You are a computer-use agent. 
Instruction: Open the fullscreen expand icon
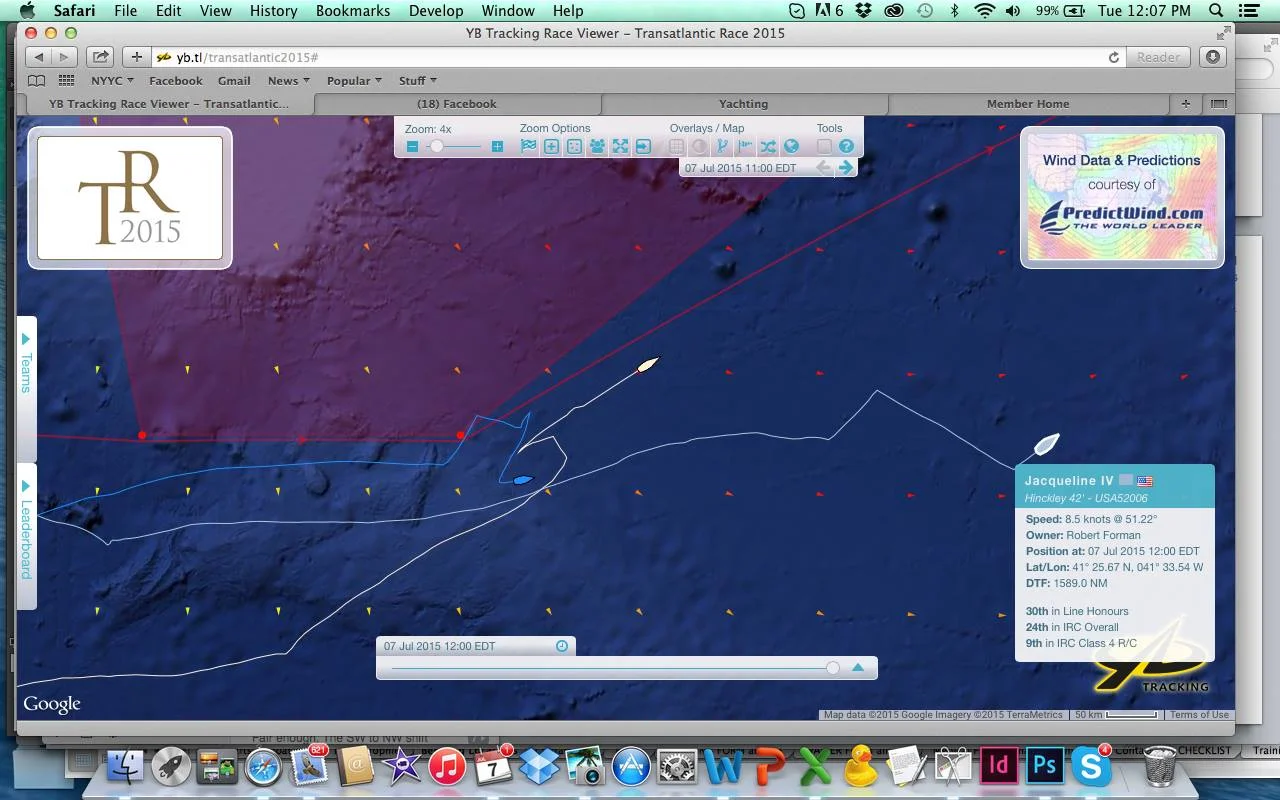tap(619, 146)
